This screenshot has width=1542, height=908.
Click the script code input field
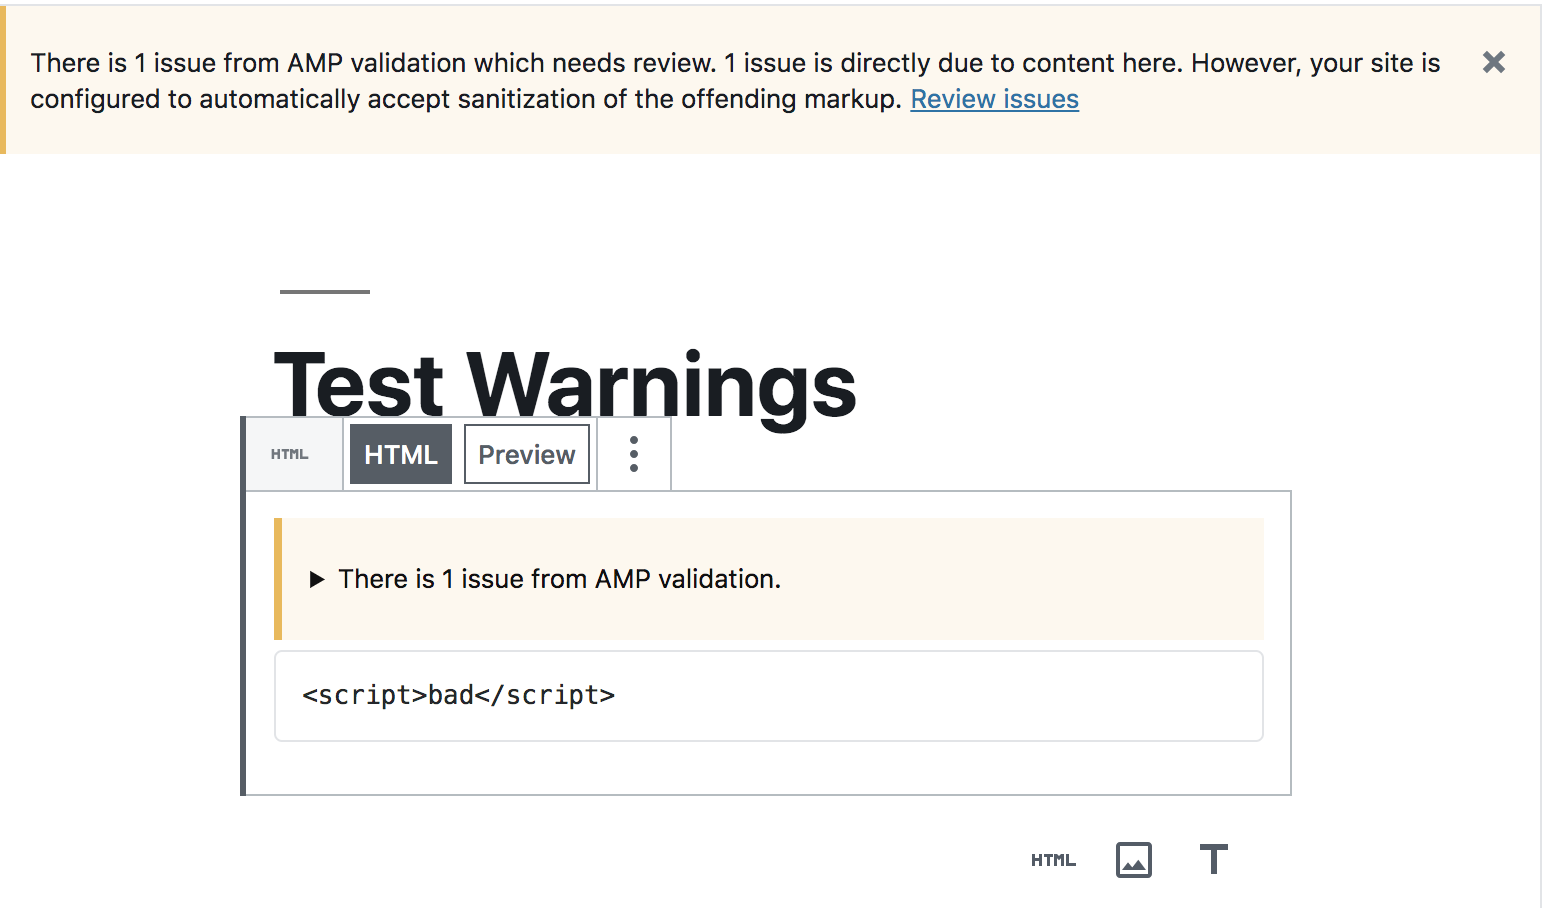[769, 696]
